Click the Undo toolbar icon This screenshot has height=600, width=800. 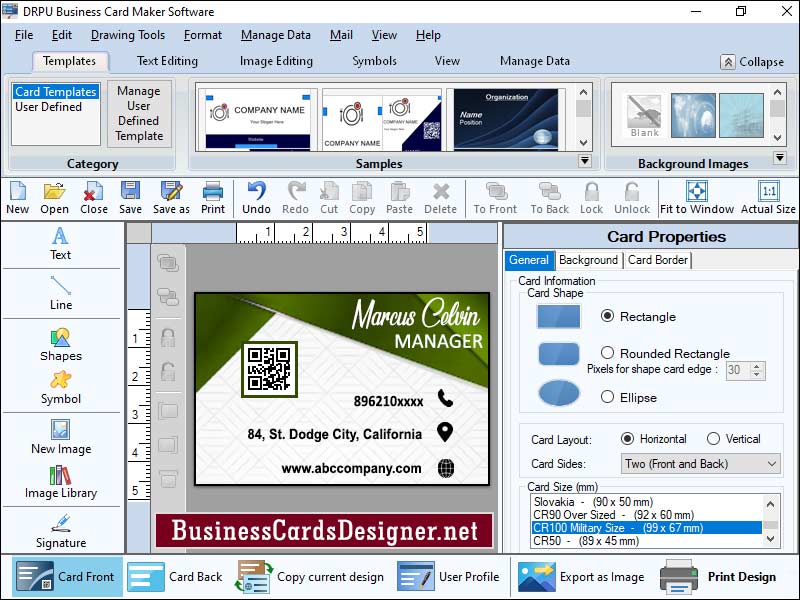click(x=256, y=196)
